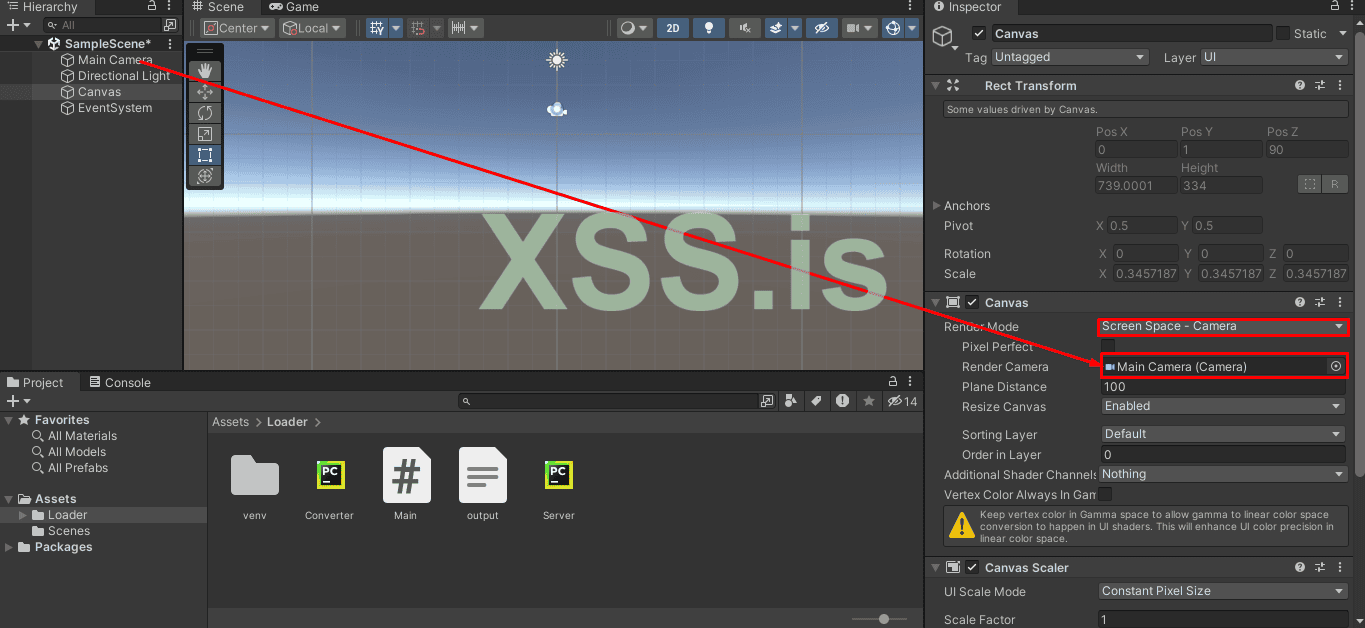Lock the Hierarchy panel
The height and width of the screenshot is (628, 1365).
pyautogui.click(x=151, y=7)
